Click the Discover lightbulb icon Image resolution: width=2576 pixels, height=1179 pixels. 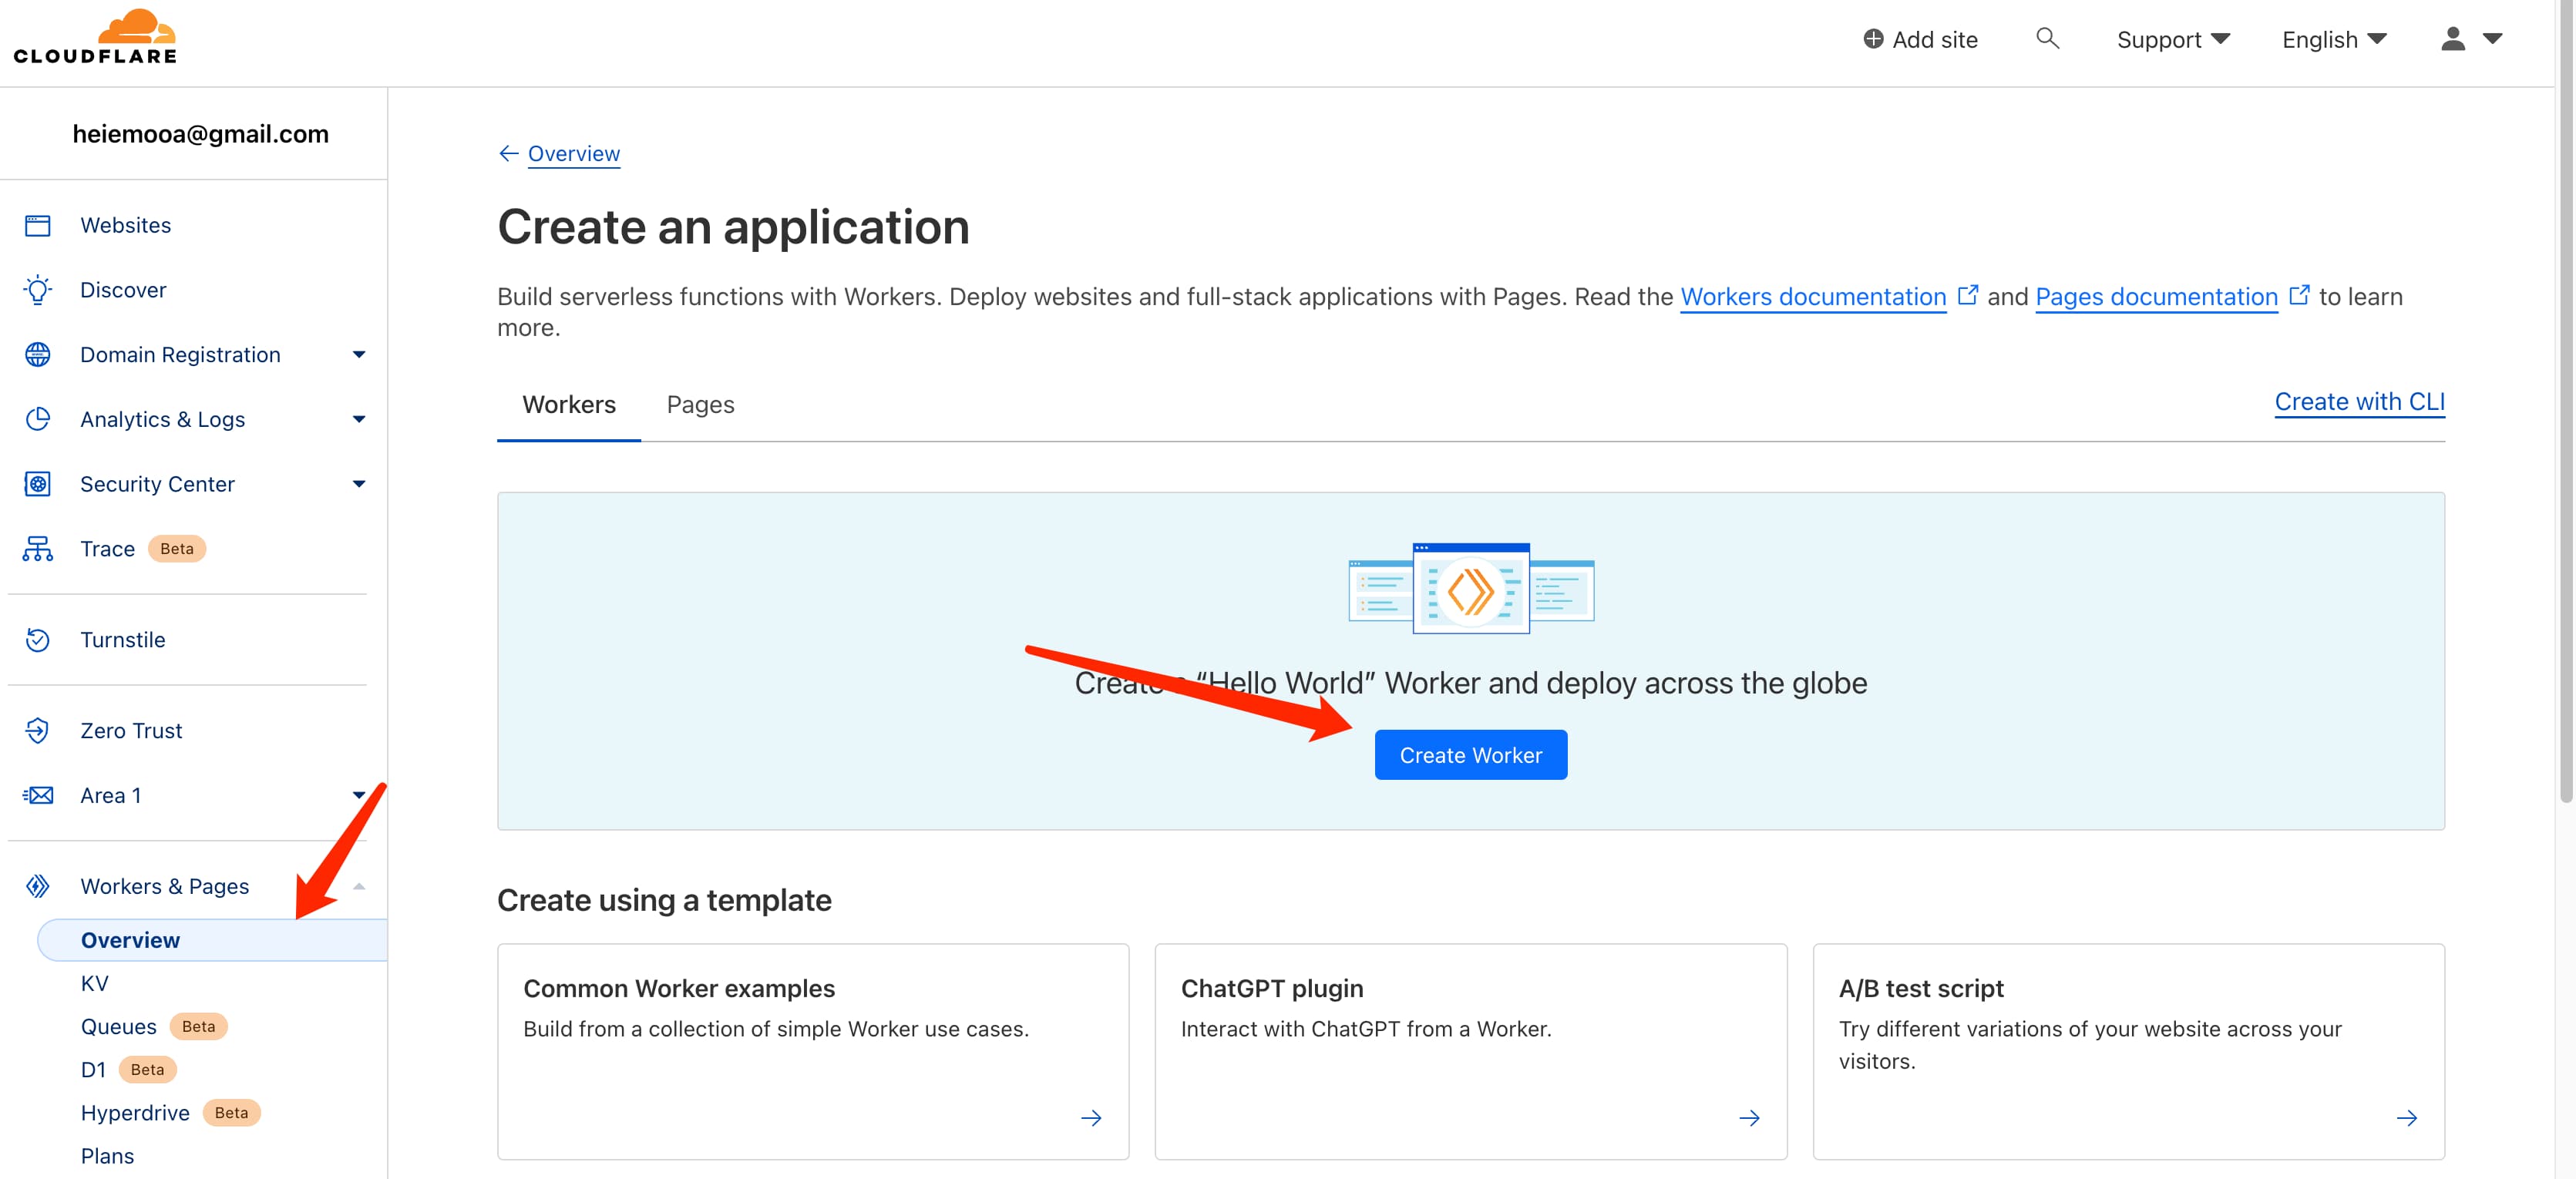[x=38, y=290]
